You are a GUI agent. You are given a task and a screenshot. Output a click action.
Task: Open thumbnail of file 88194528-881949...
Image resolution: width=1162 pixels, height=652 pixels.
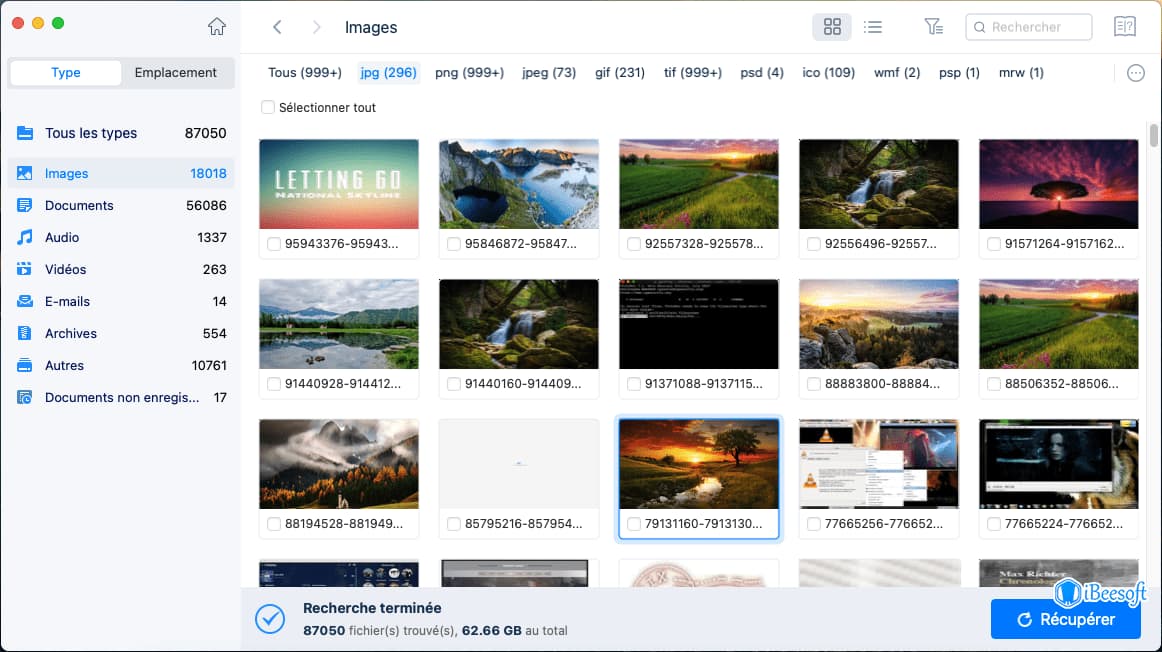click(x=339, y=464)
